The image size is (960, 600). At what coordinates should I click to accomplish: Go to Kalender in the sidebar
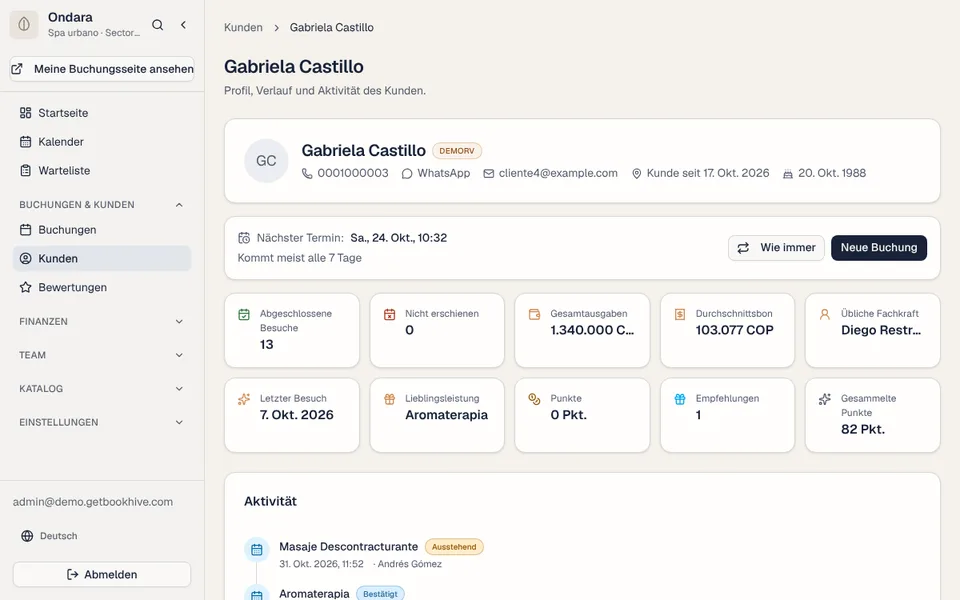tap(102, 141)
